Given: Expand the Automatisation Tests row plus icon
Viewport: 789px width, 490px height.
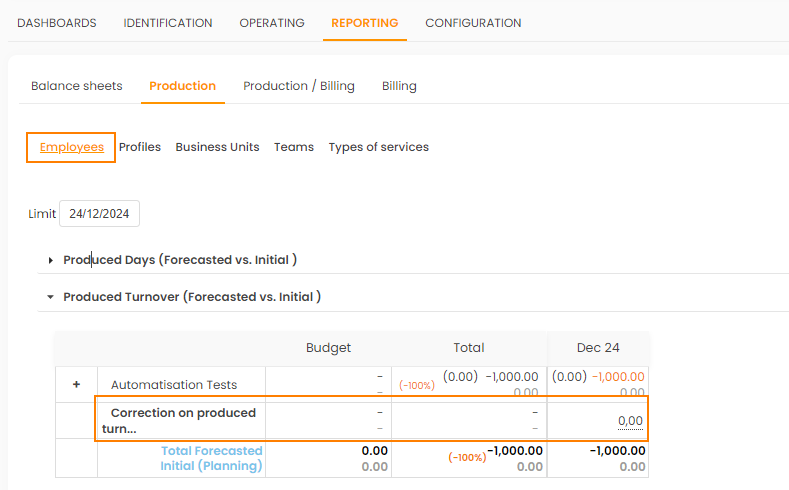Looking at the screenshot, I should (x=75, y=384).
